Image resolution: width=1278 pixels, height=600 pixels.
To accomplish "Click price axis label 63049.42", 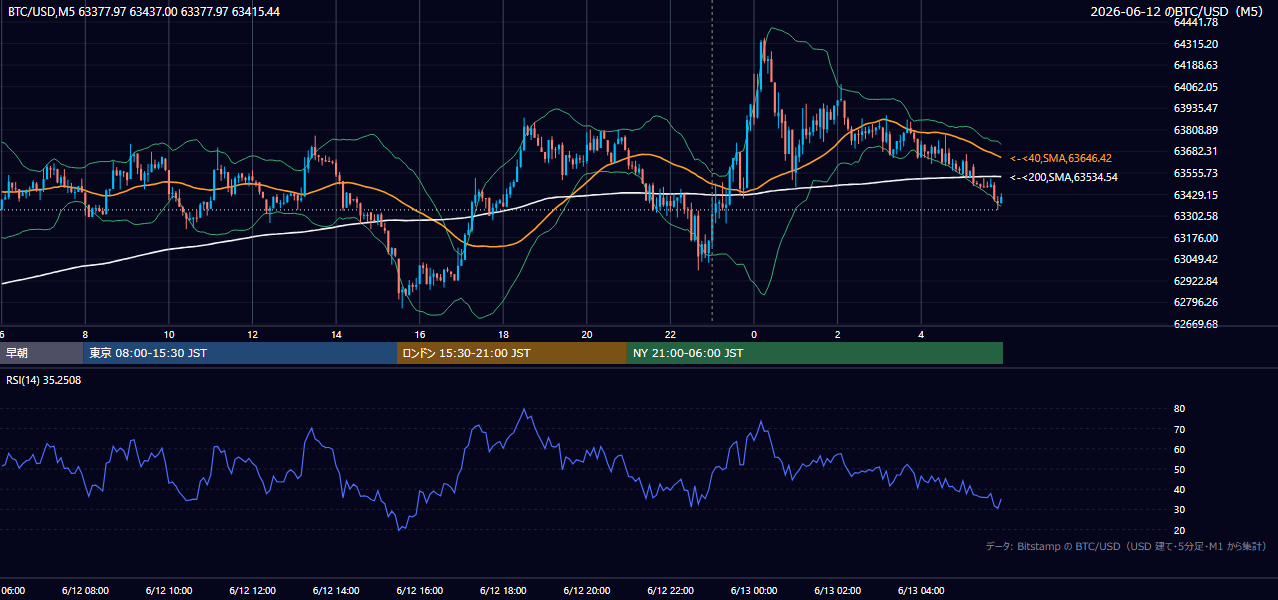I will coord(1195,259).
